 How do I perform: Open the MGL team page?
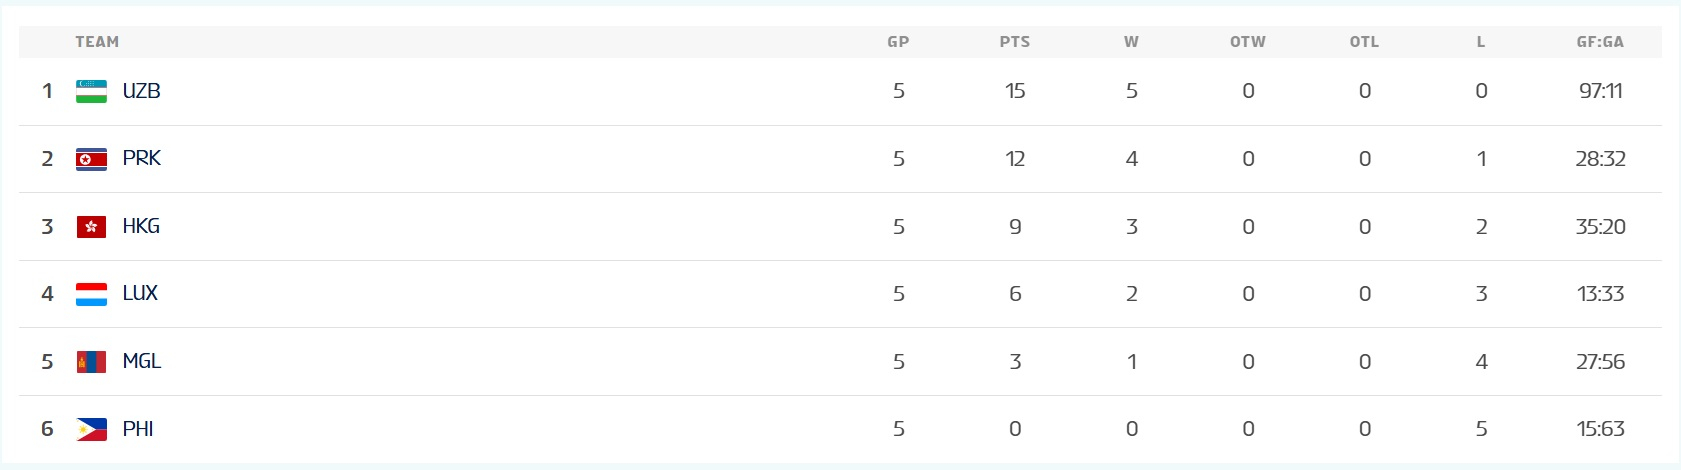coord(141,362)
